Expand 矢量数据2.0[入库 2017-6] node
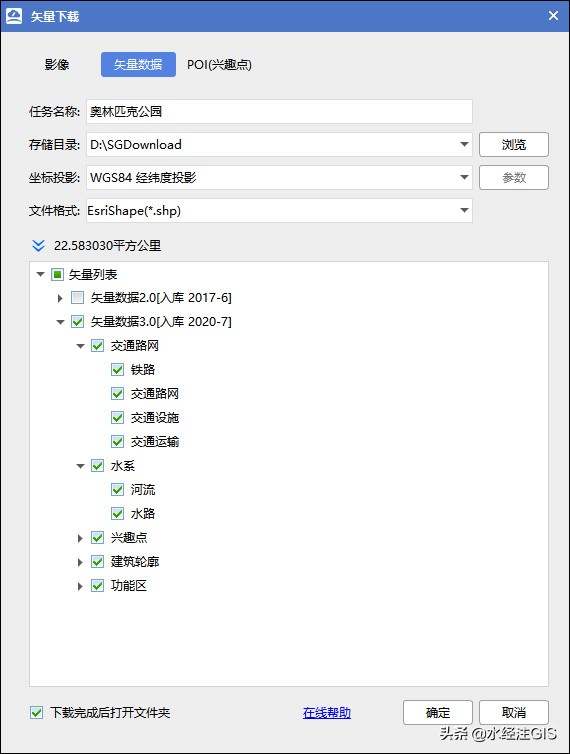 (x=60, y=298)
